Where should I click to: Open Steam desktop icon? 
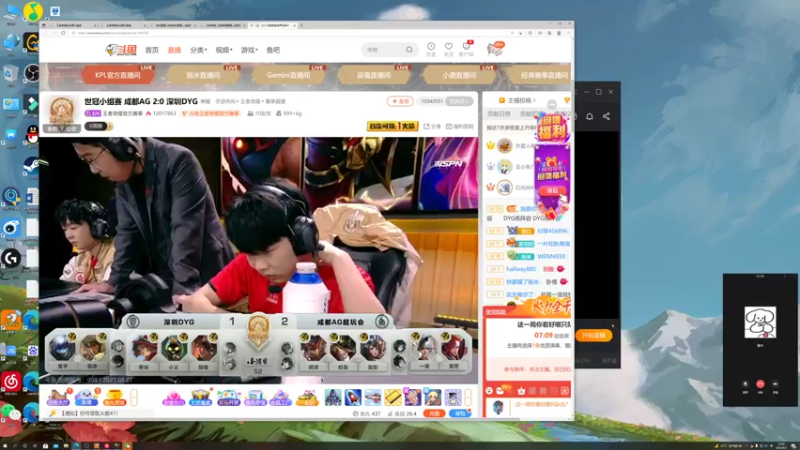[32, 167]
